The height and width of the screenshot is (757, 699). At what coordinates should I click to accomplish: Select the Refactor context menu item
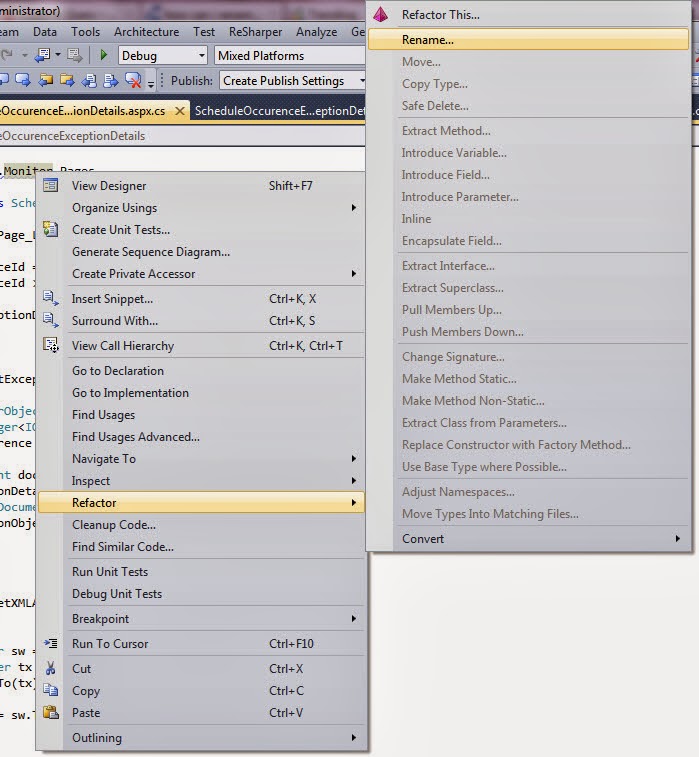201,503
